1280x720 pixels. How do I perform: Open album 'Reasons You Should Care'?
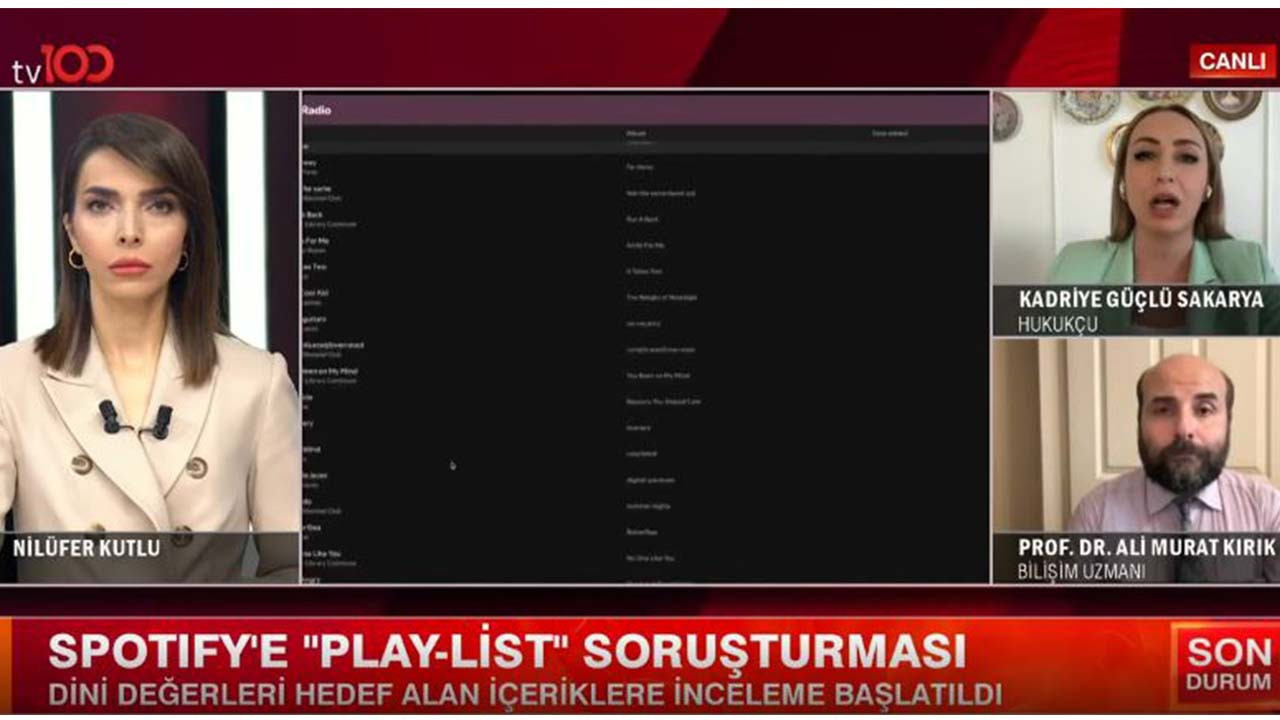tap(663, 401)
